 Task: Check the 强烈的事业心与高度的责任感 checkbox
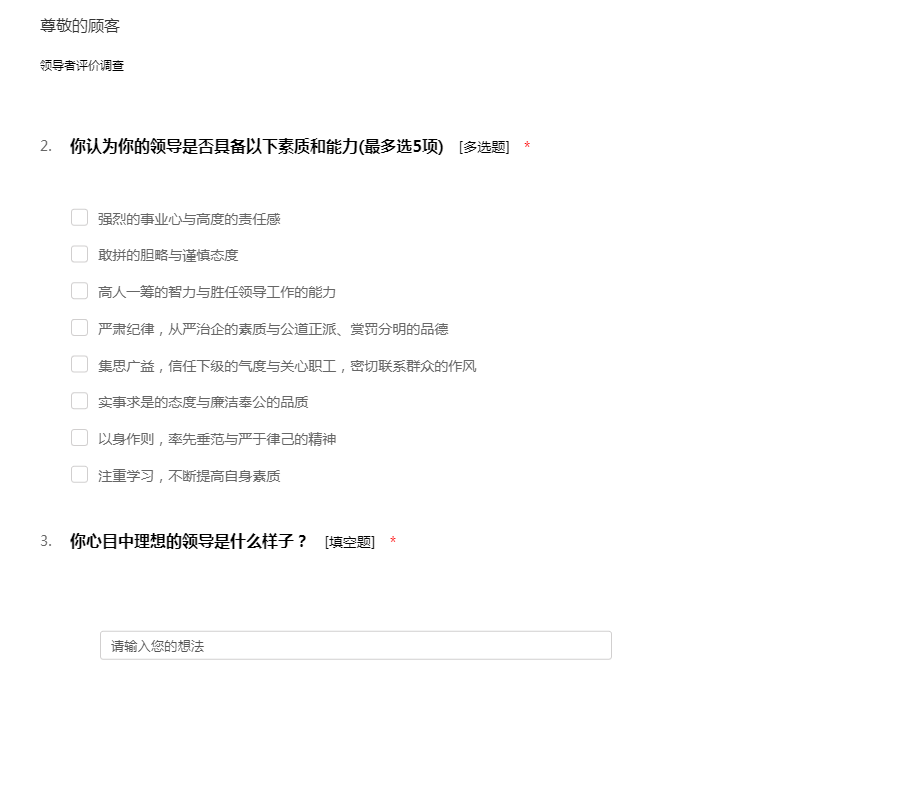coord(79,218)
